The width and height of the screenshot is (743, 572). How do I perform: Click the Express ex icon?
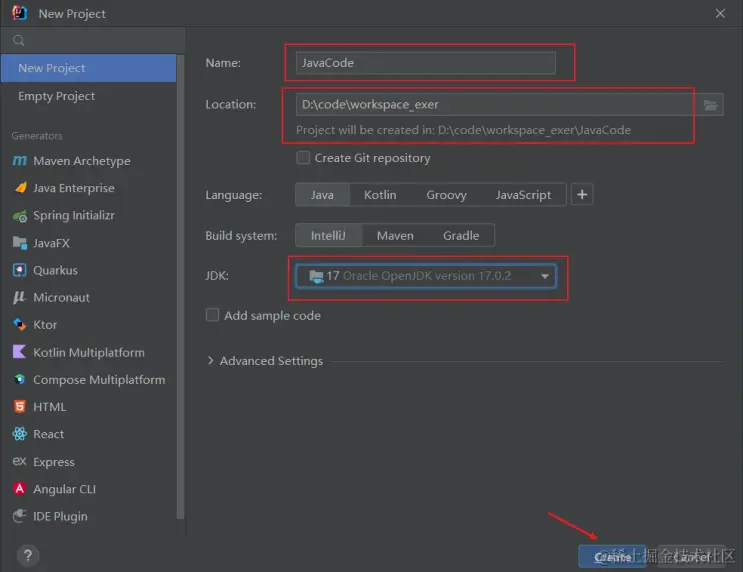(x=19, y=462)
